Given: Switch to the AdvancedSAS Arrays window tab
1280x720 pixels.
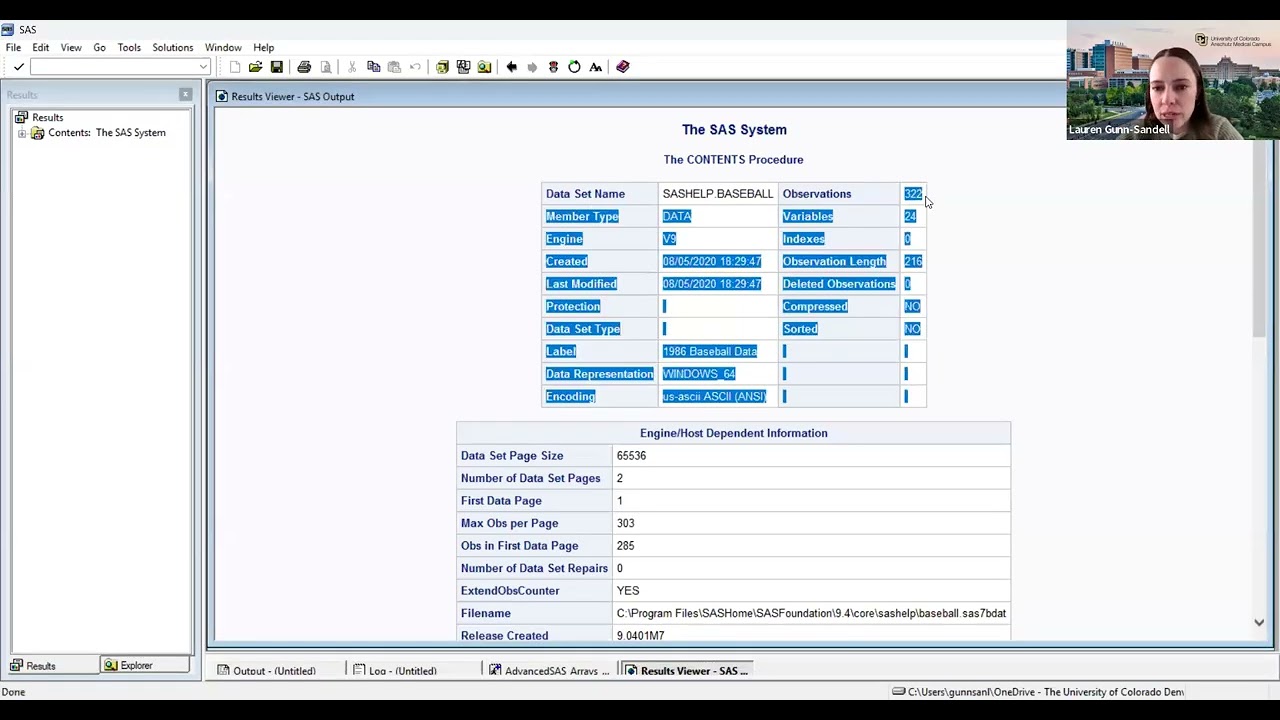Looking at the screenshot, I should coord(549,671).
